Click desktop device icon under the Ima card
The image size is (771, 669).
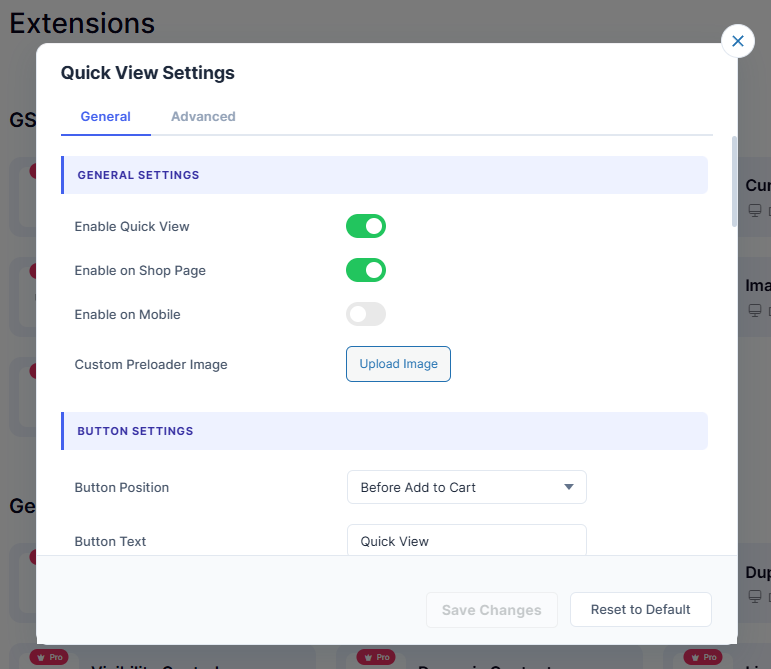pyautogui.click(x=755, y=310)
